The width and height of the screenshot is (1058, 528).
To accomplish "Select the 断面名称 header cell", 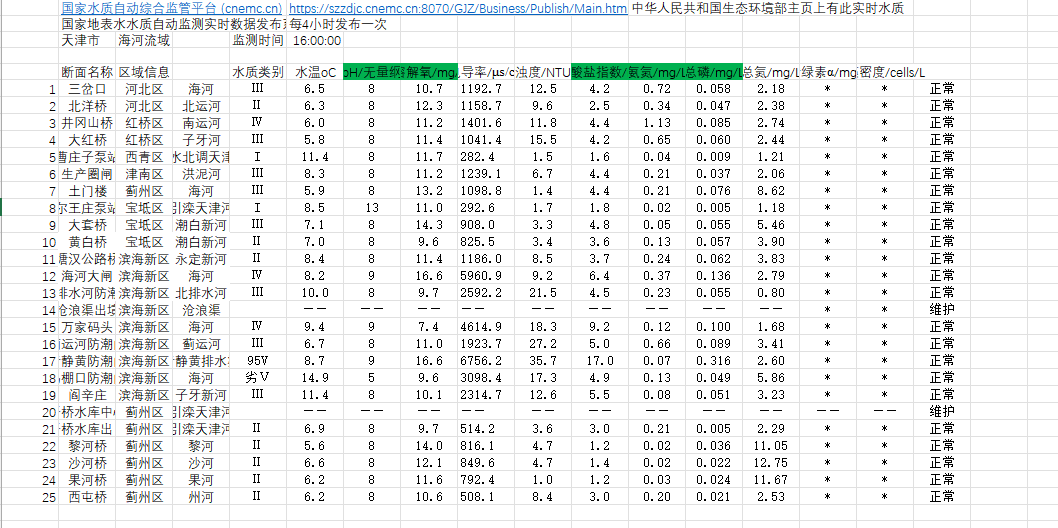I will (87, 73).
